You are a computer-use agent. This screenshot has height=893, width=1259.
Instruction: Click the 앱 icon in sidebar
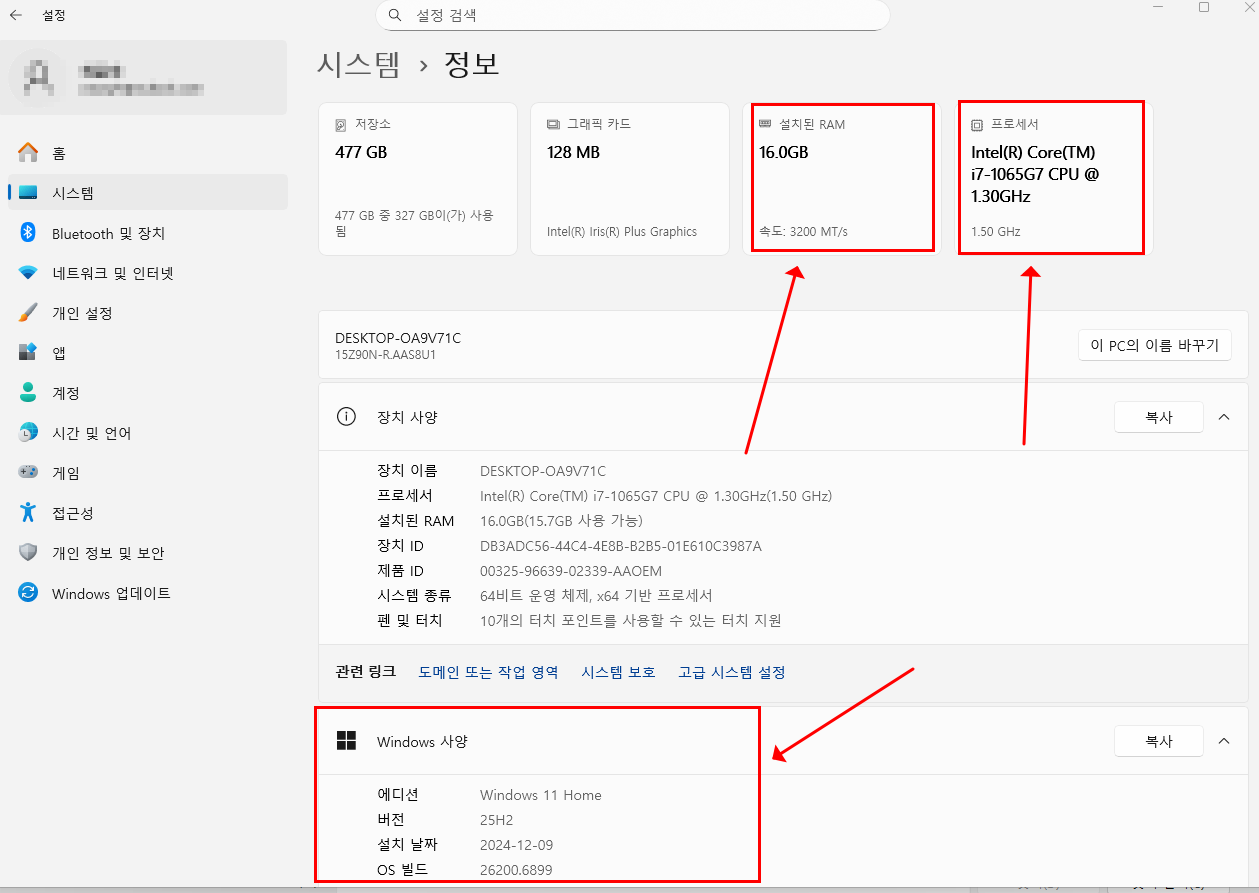coord(28,353)
